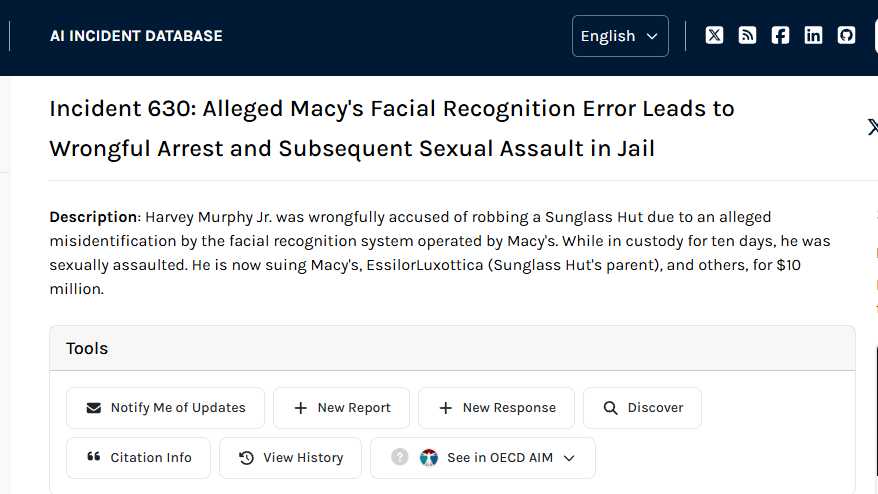Go to AI Incident Database home
Screen dimensions: 878x494
tap(136, 36)
